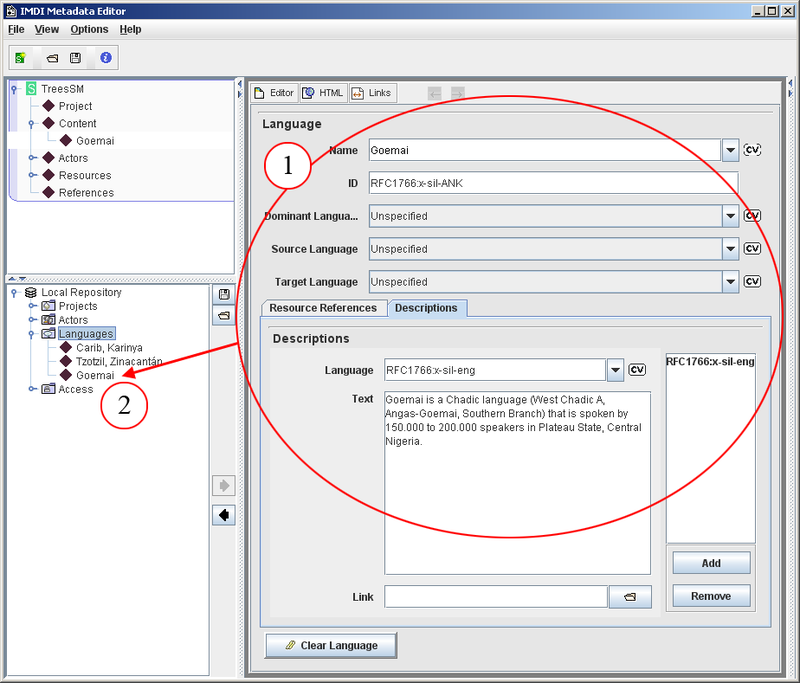Select Project in session tree
The height and width of the screenshot is (683, 800).
(75, 106)
